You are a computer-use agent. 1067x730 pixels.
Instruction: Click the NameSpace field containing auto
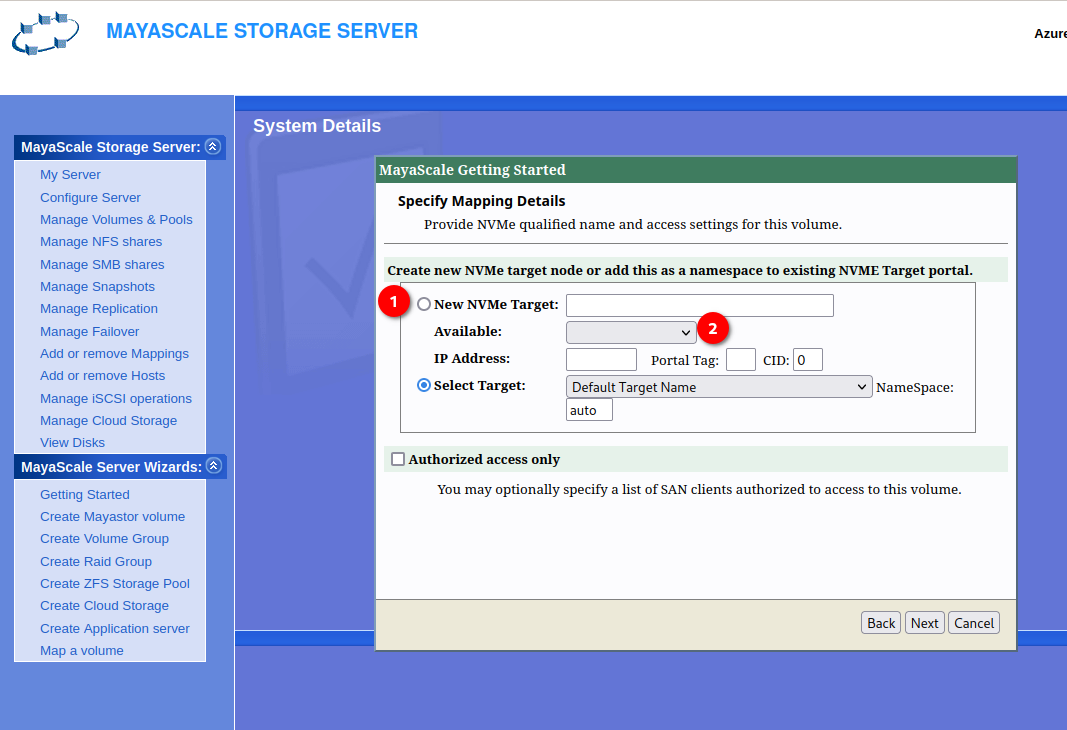[589, 410]
